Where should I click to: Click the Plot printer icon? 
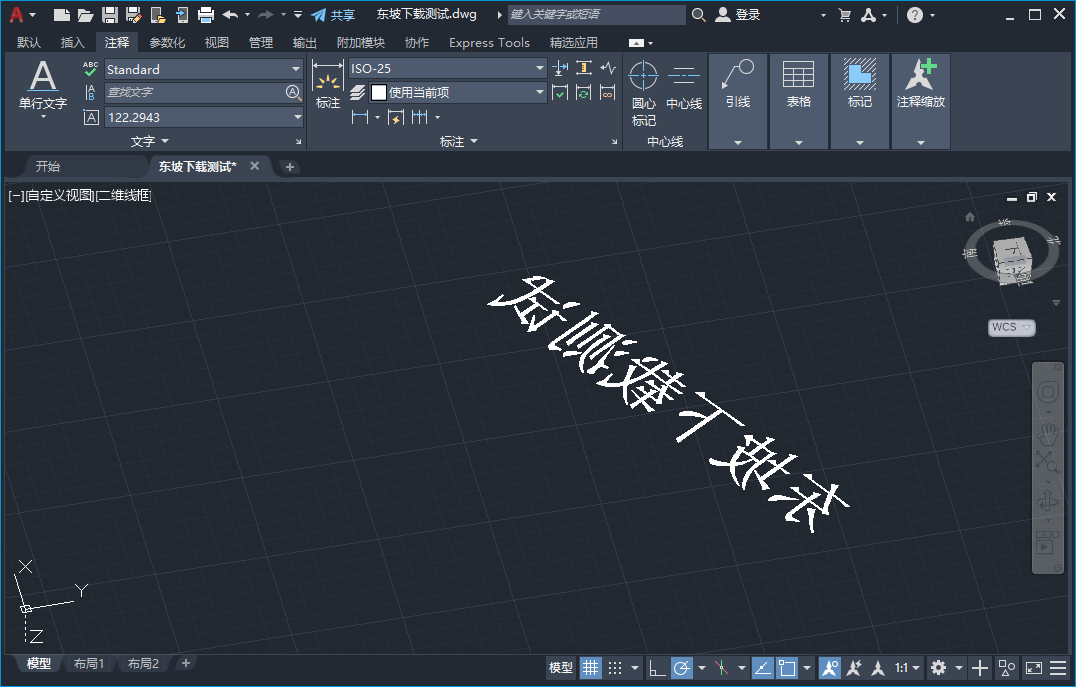pos(205,14)
